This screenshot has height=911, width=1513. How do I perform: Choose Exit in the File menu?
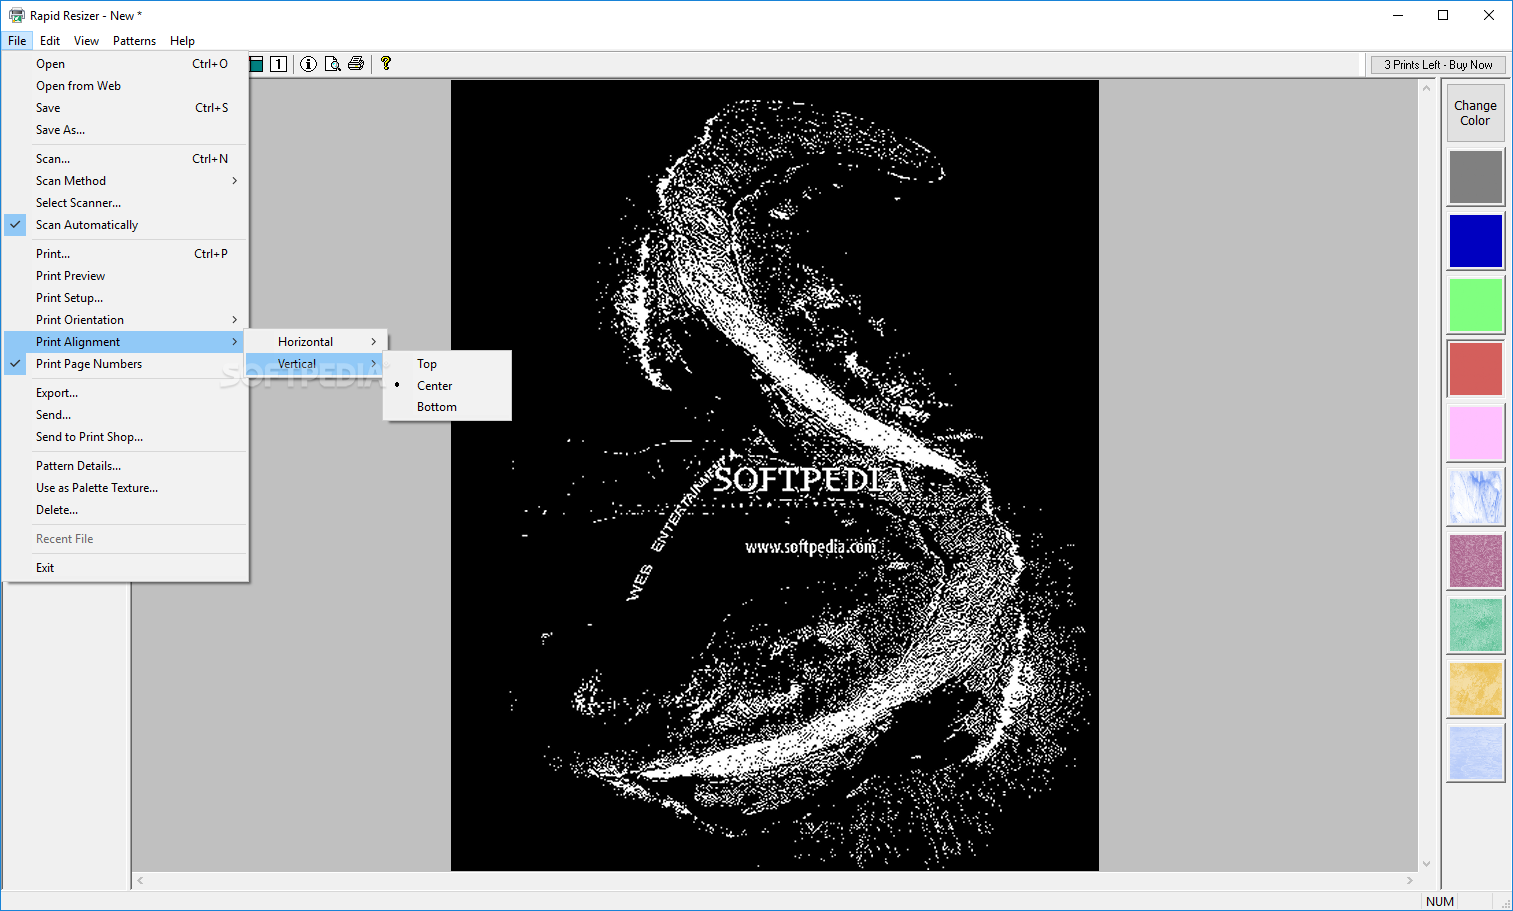coord(126,568)
